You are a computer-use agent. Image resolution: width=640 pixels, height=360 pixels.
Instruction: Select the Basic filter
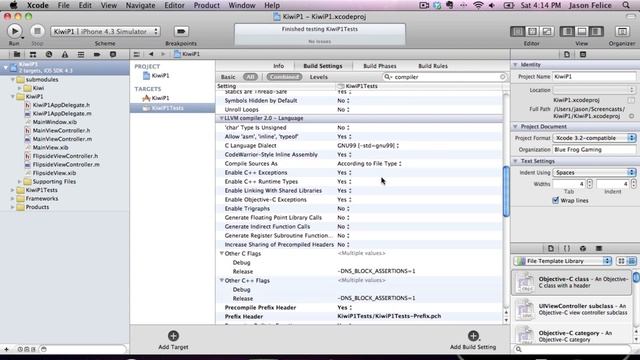228,77
